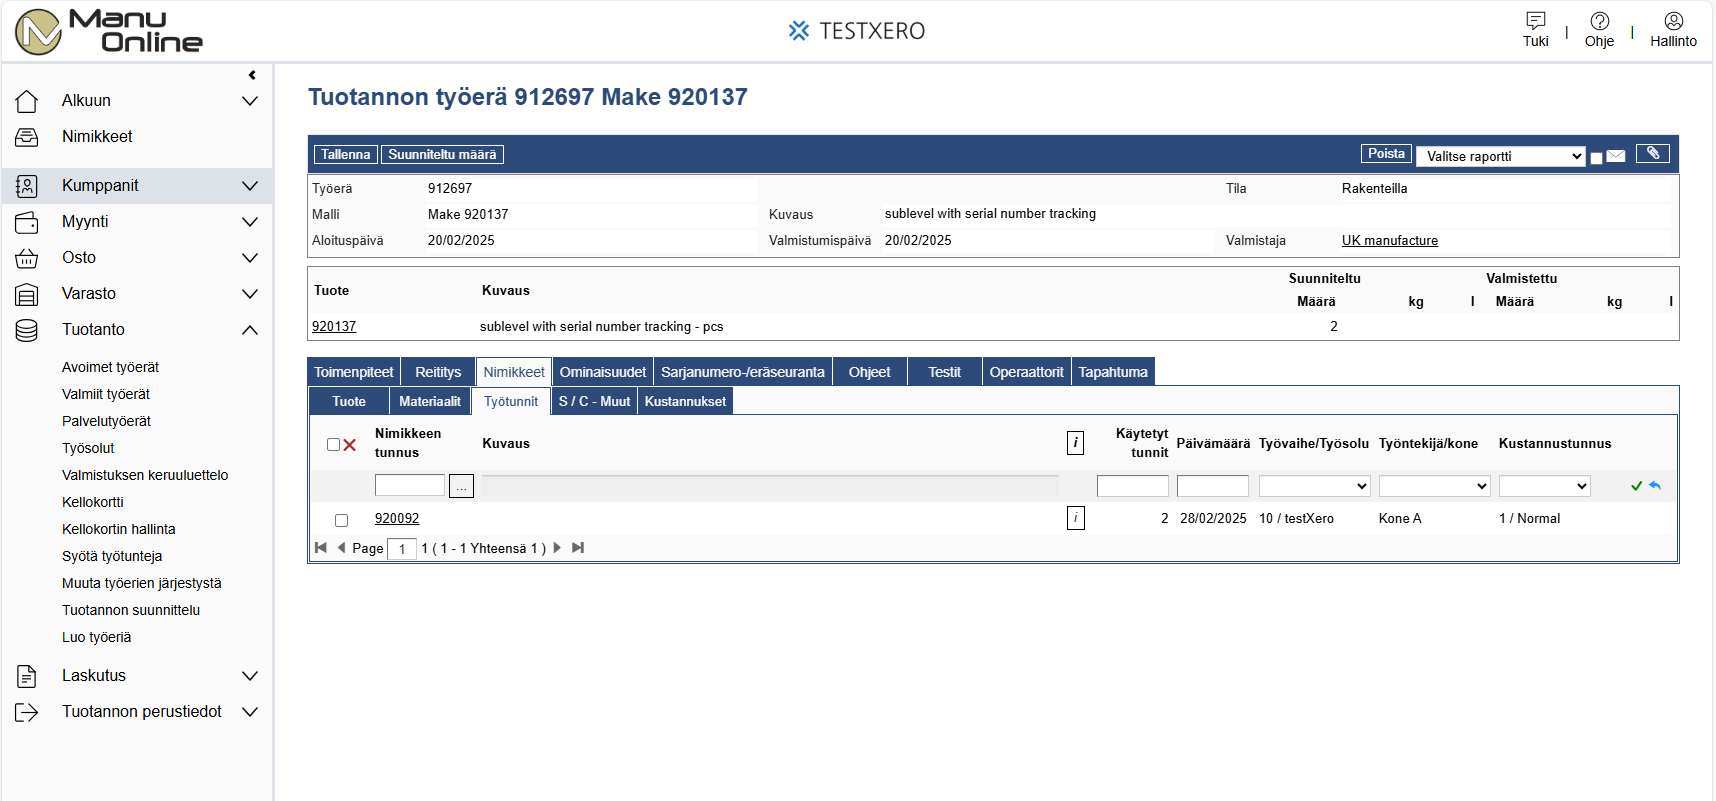Screen dimensions: 1716x801
Task: Click the Nimikkeen tunnus input field
Action: tap(410, 485)
